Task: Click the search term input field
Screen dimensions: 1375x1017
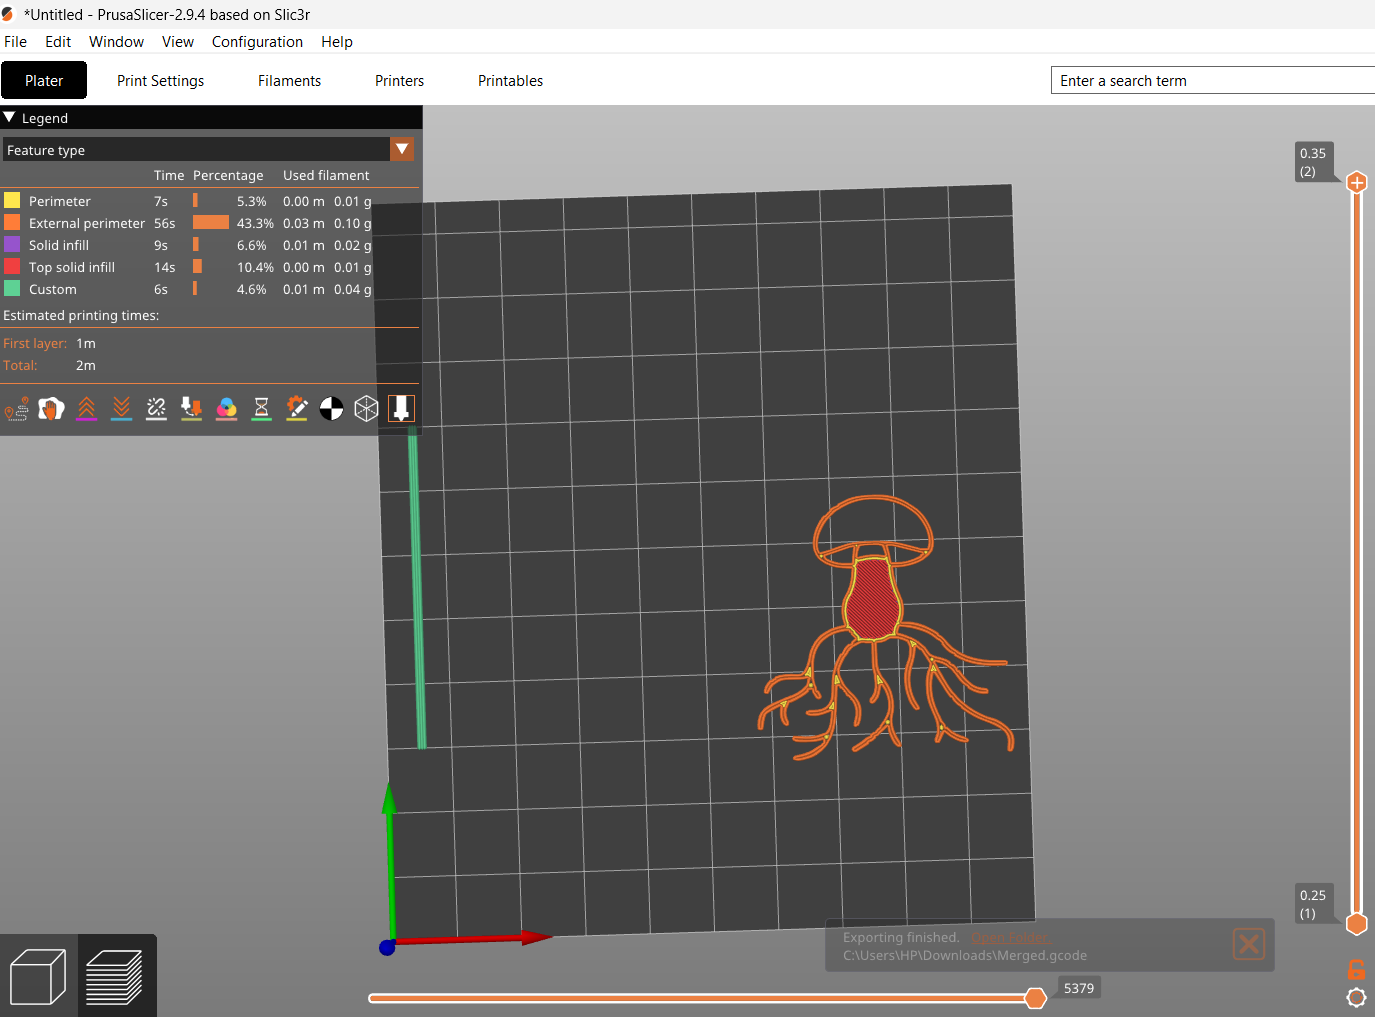Action: point(1213,81)
